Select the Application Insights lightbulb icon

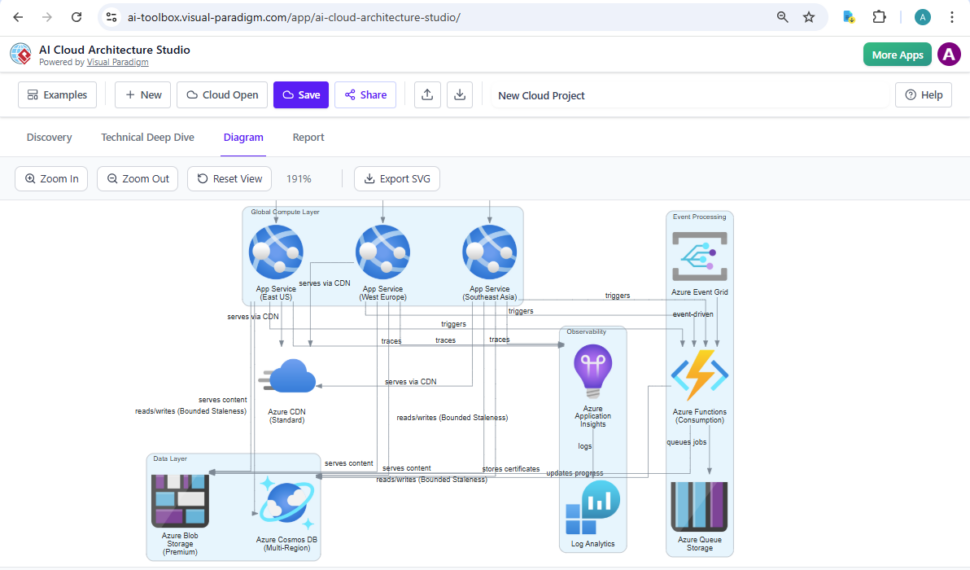coord(593,371)
